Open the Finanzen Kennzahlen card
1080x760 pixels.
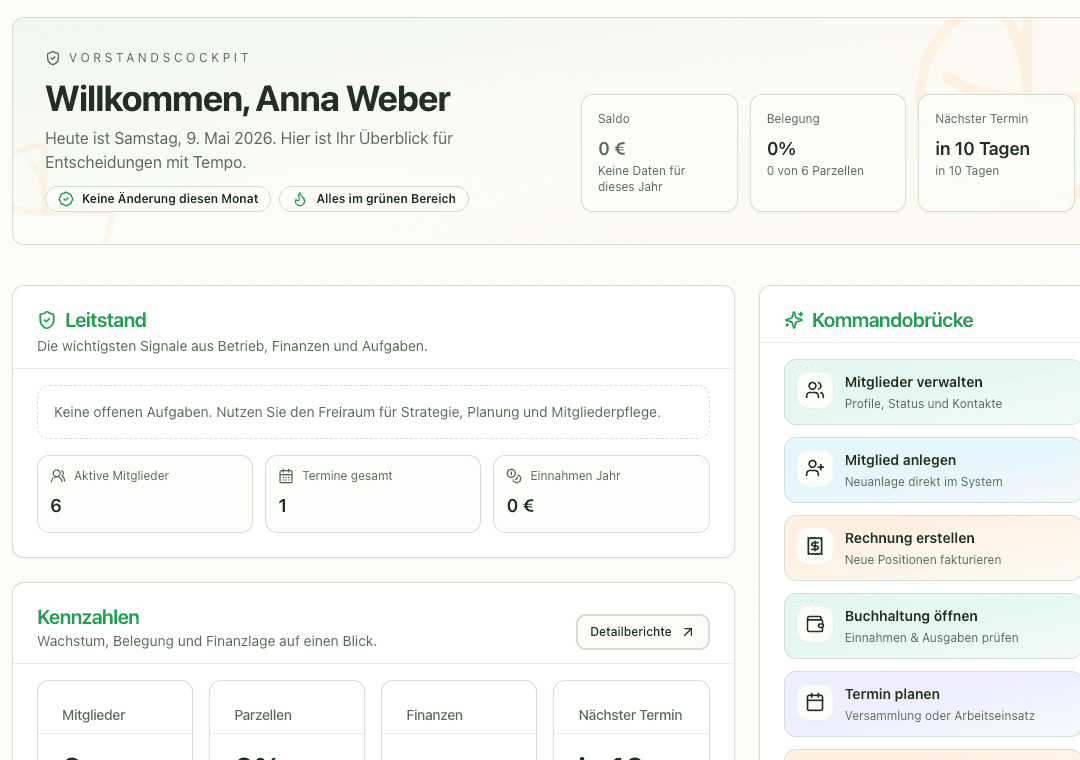tap(459, 720)
